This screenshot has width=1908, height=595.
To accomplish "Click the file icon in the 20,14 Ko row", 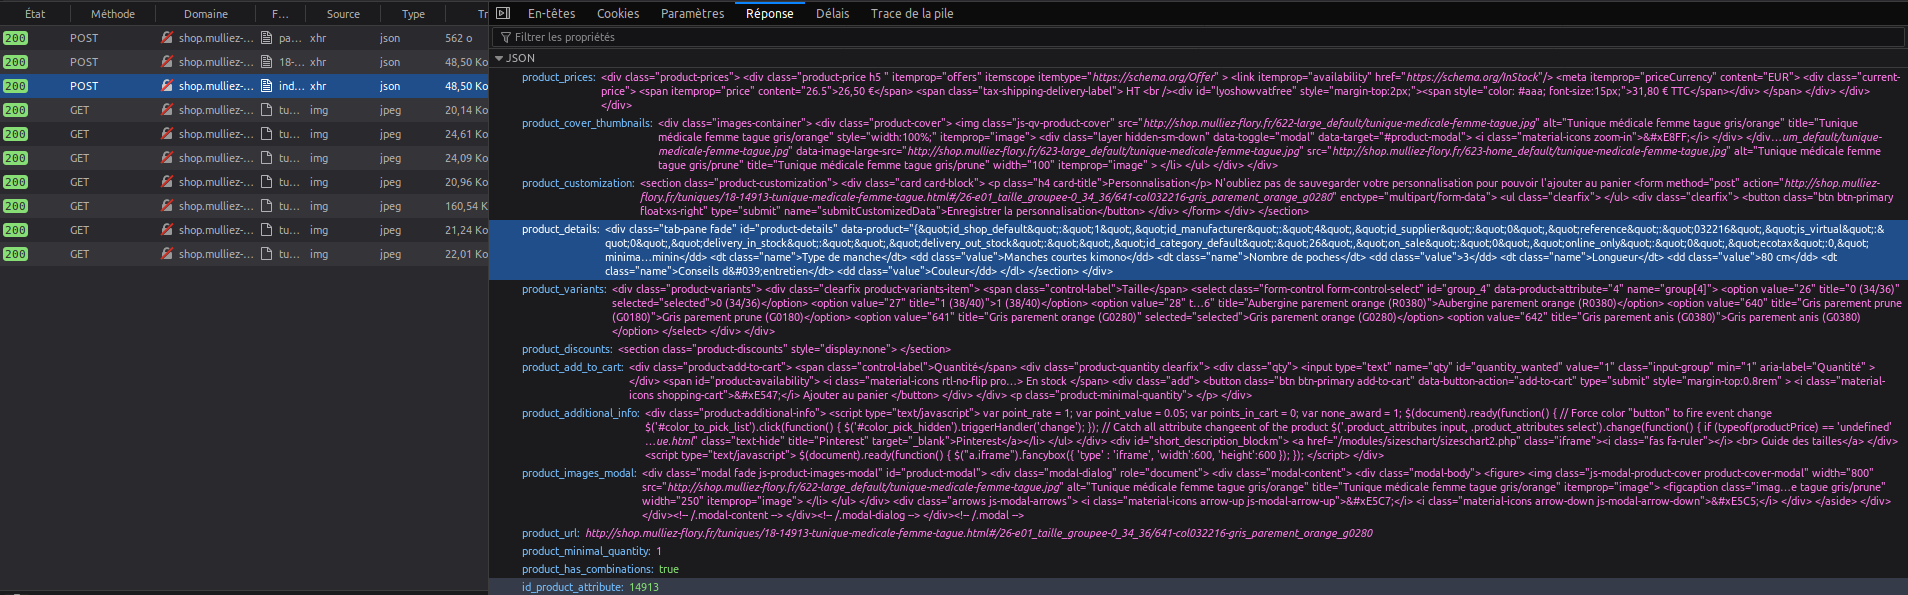I will [267, 110].
